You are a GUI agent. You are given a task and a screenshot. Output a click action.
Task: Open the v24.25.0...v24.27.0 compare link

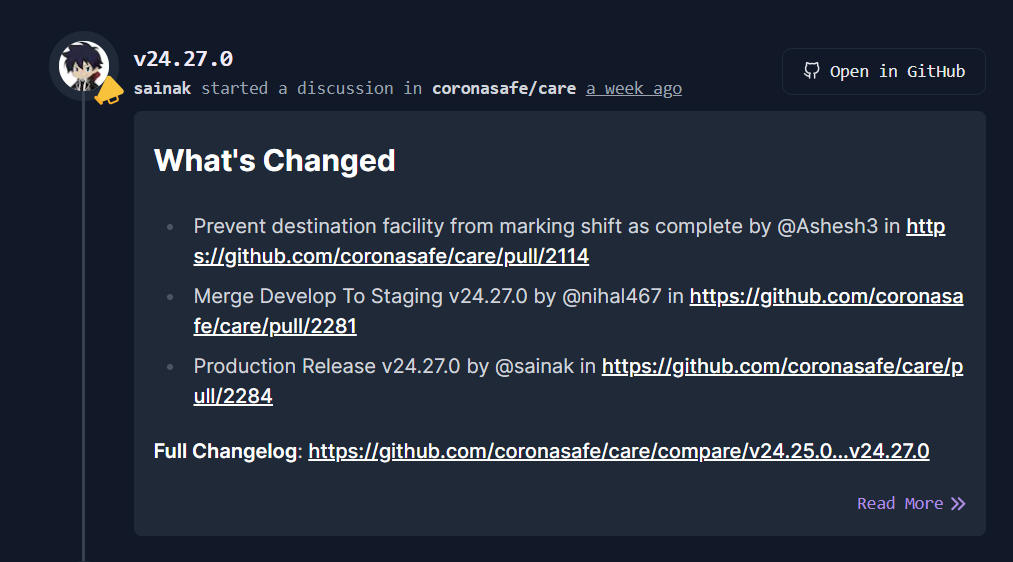click(618, 451)
